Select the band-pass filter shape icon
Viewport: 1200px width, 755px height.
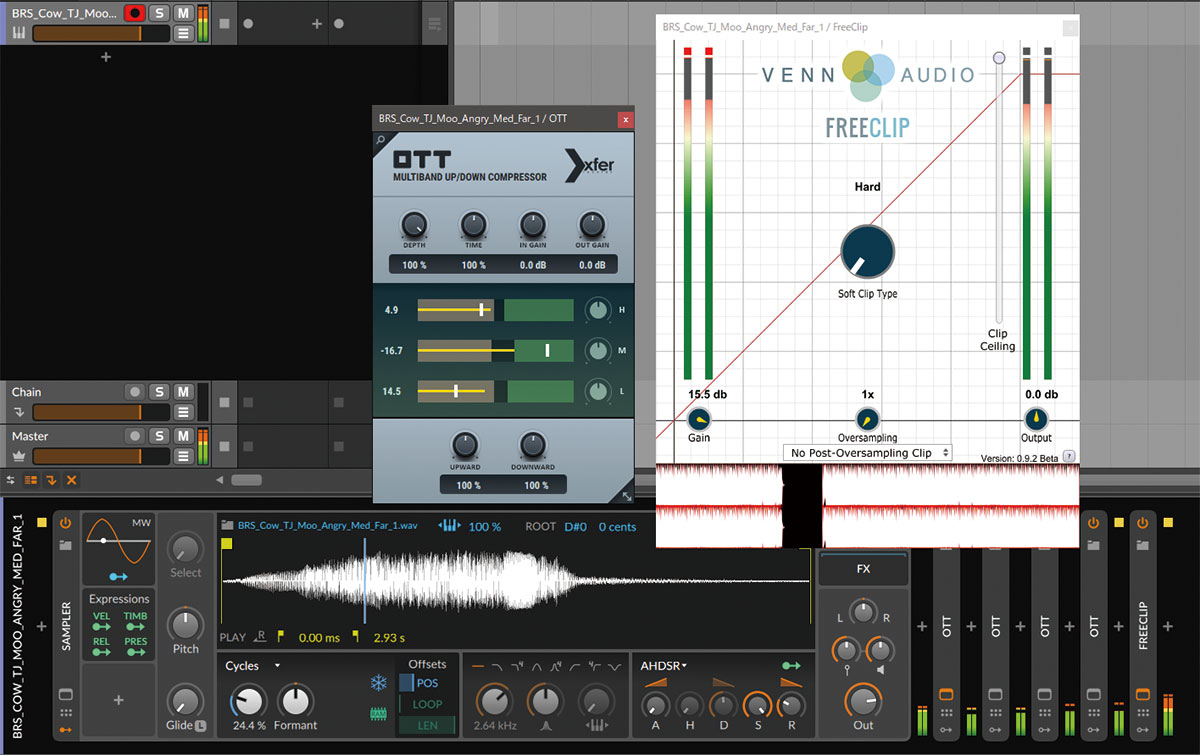coord(538,665)
